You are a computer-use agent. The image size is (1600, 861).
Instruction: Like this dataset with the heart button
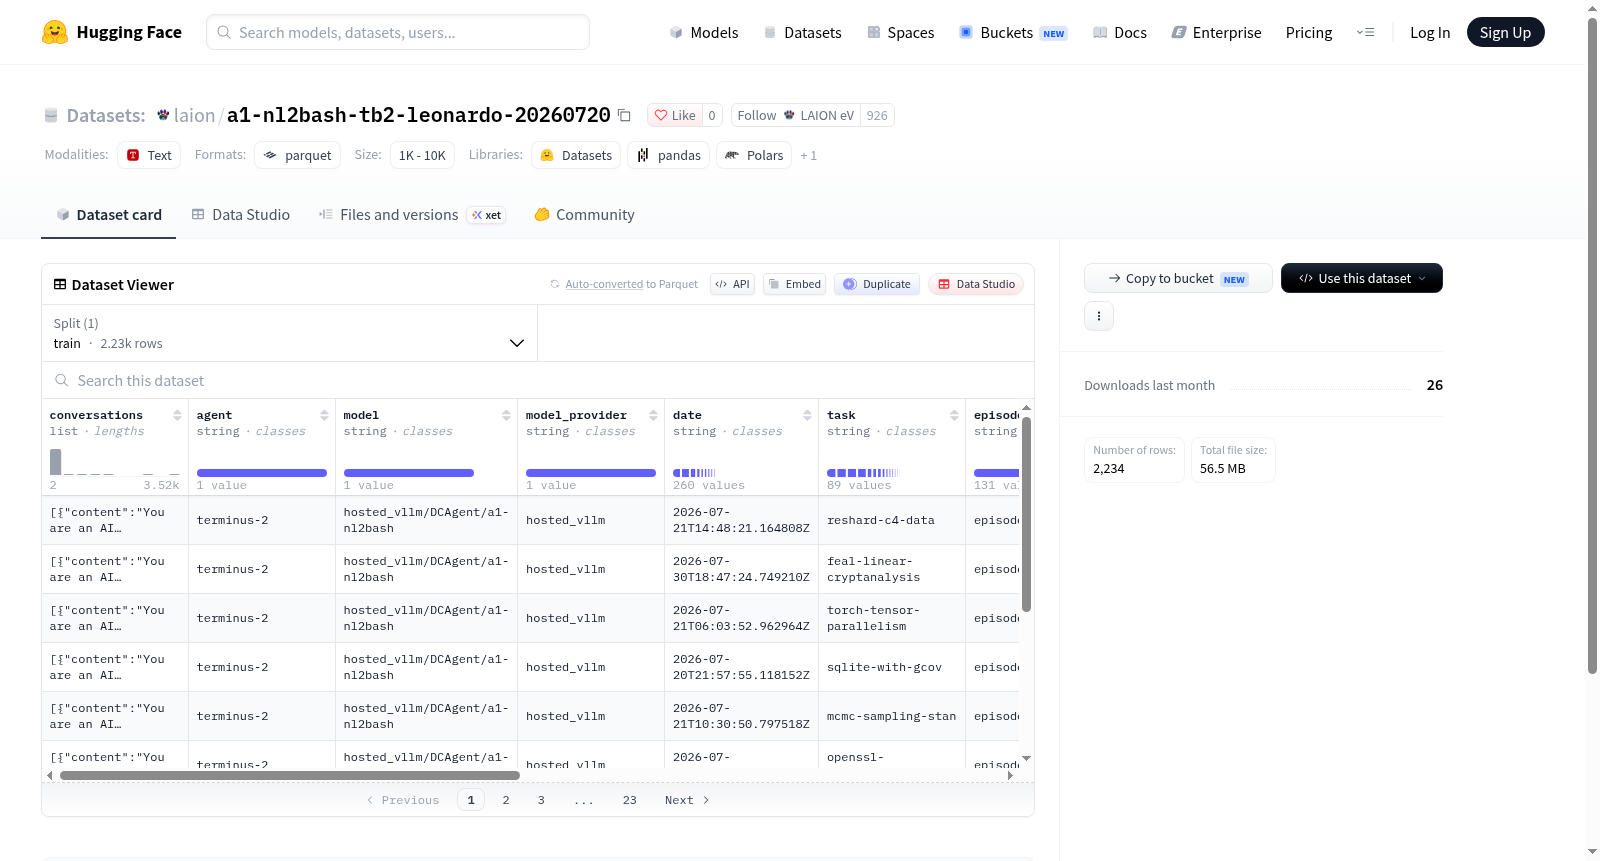point(675,115)
